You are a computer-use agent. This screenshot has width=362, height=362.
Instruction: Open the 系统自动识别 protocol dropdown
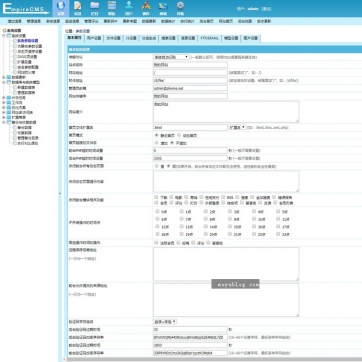pyautogui.click(x=171, y=57)
